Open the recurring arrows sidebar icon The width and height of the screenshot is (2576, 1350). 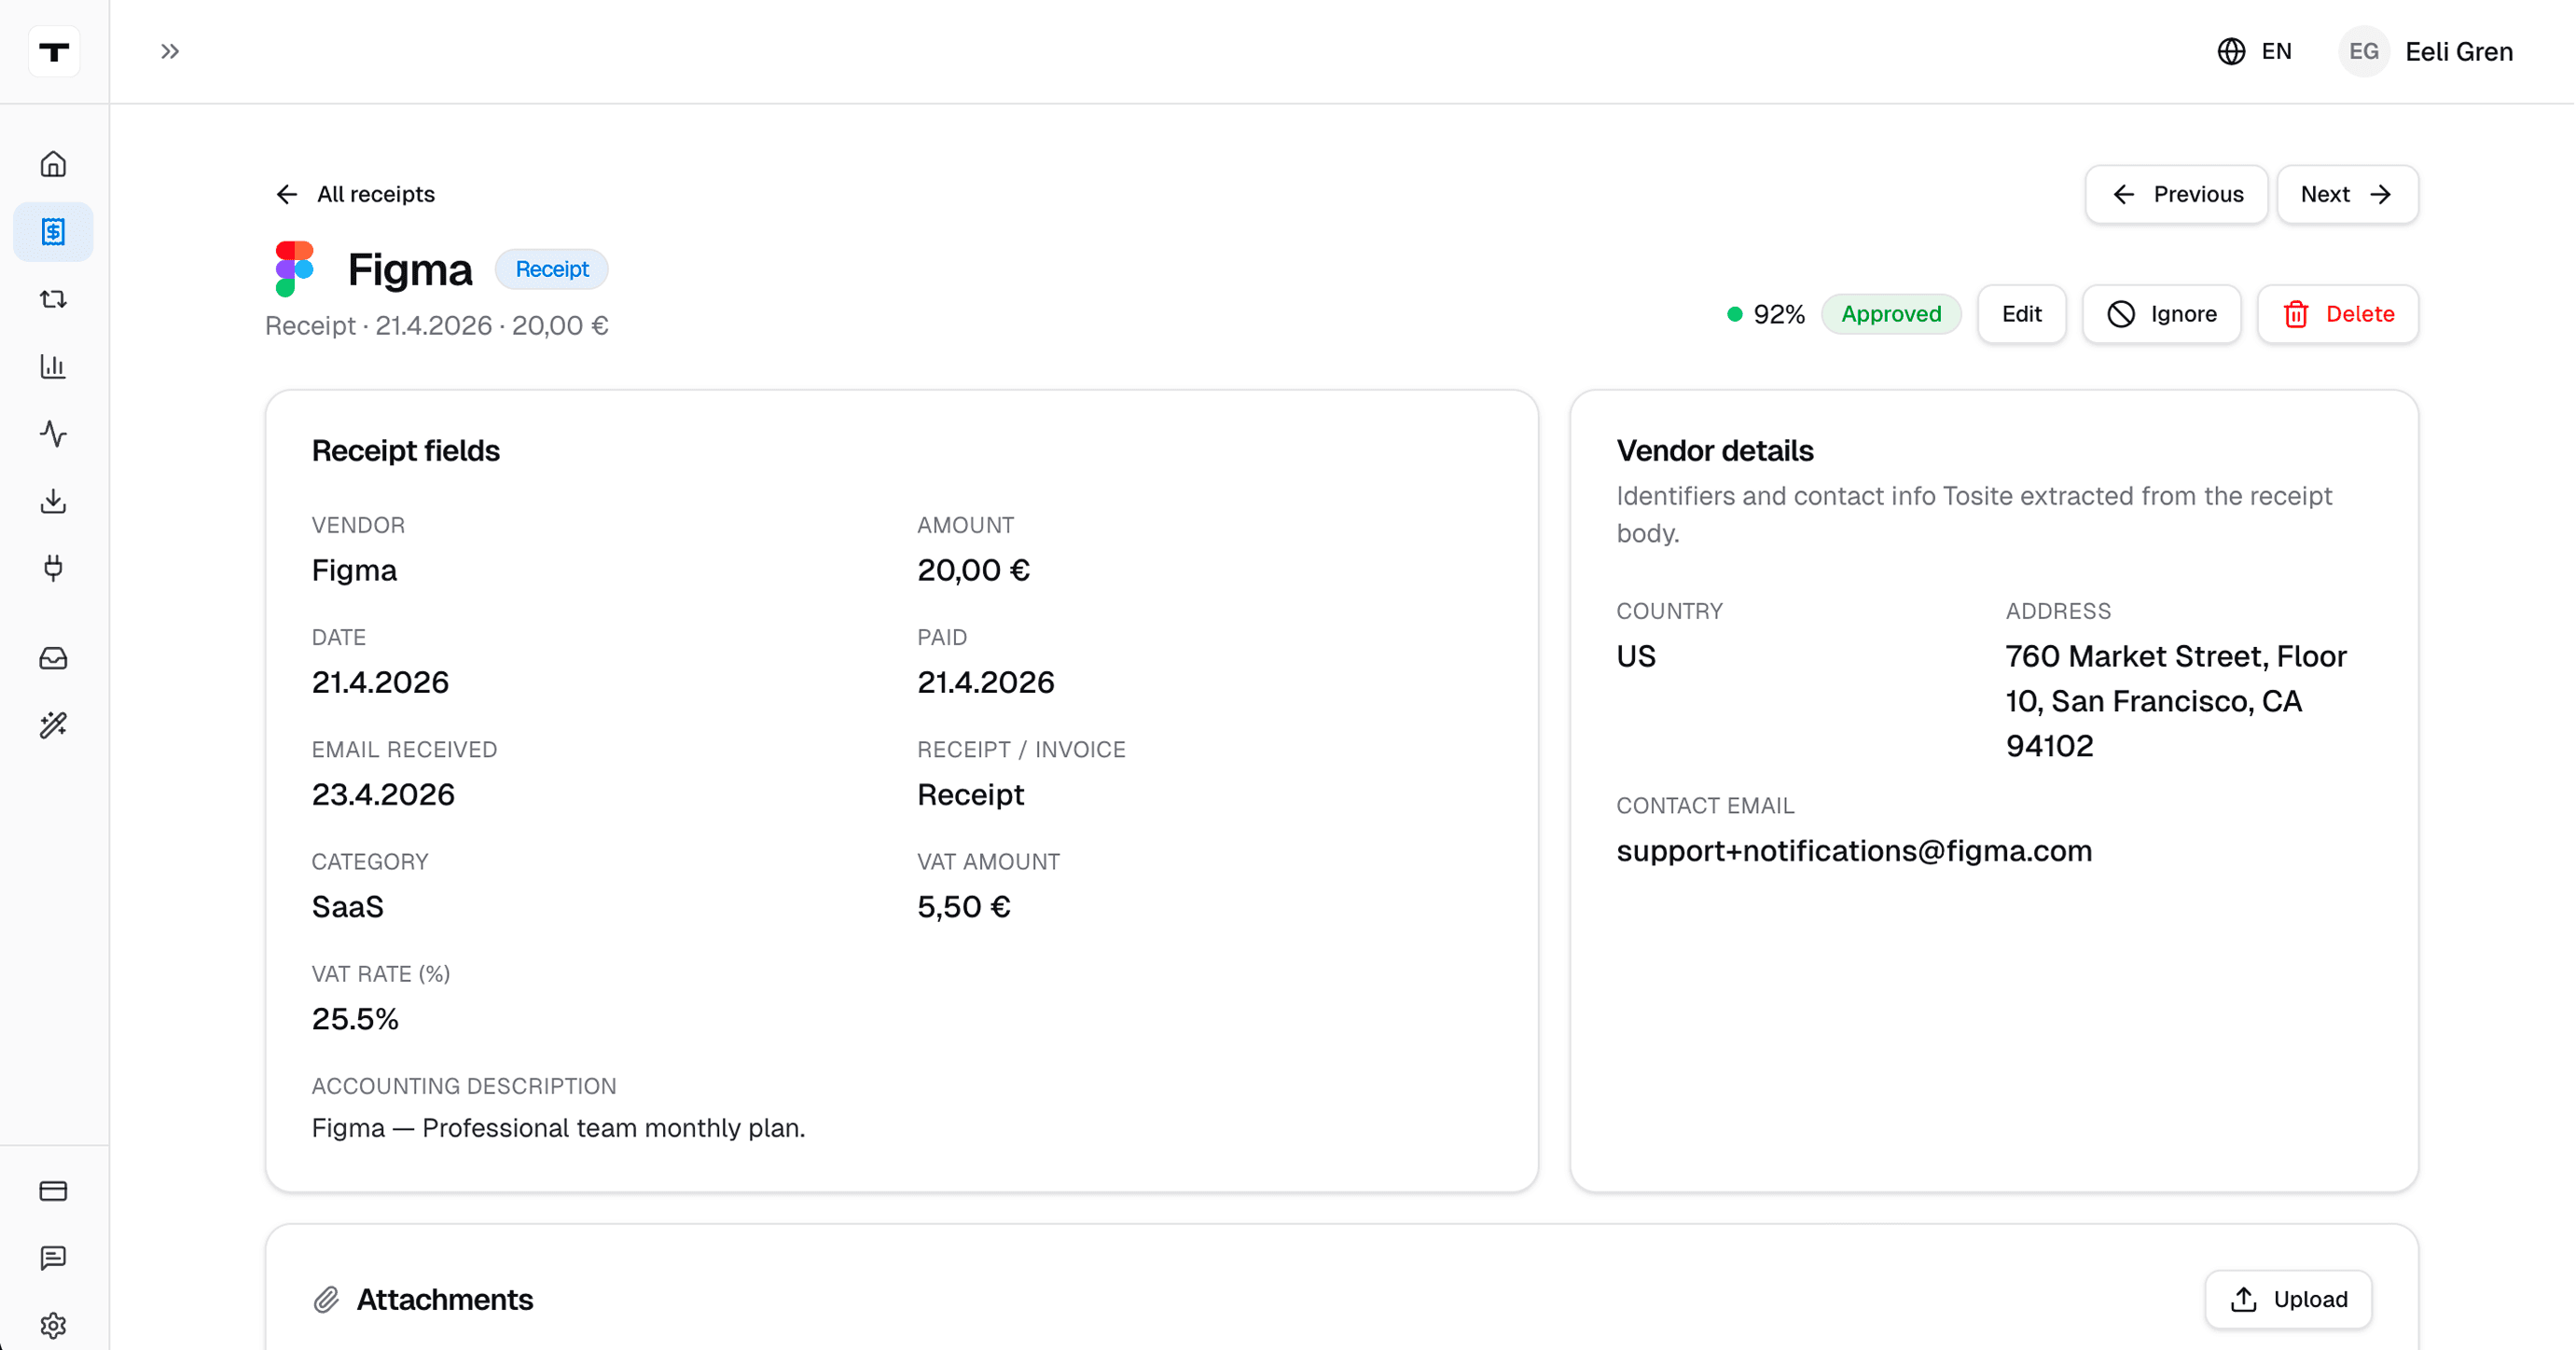(x=53, y=299)
